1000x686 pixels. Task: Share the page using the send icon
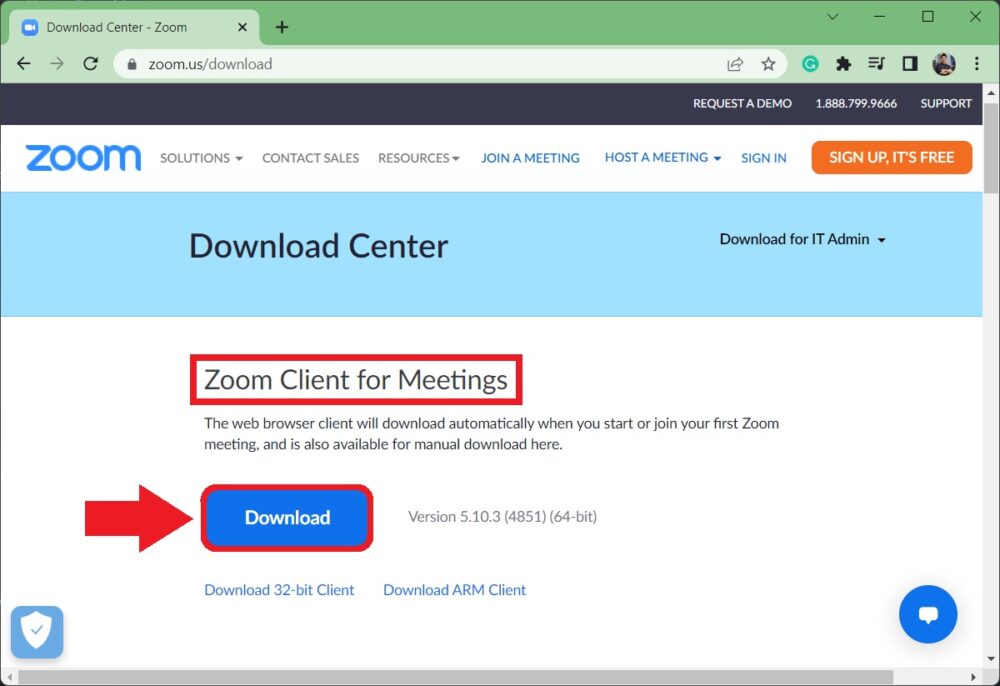coord(735,63)
